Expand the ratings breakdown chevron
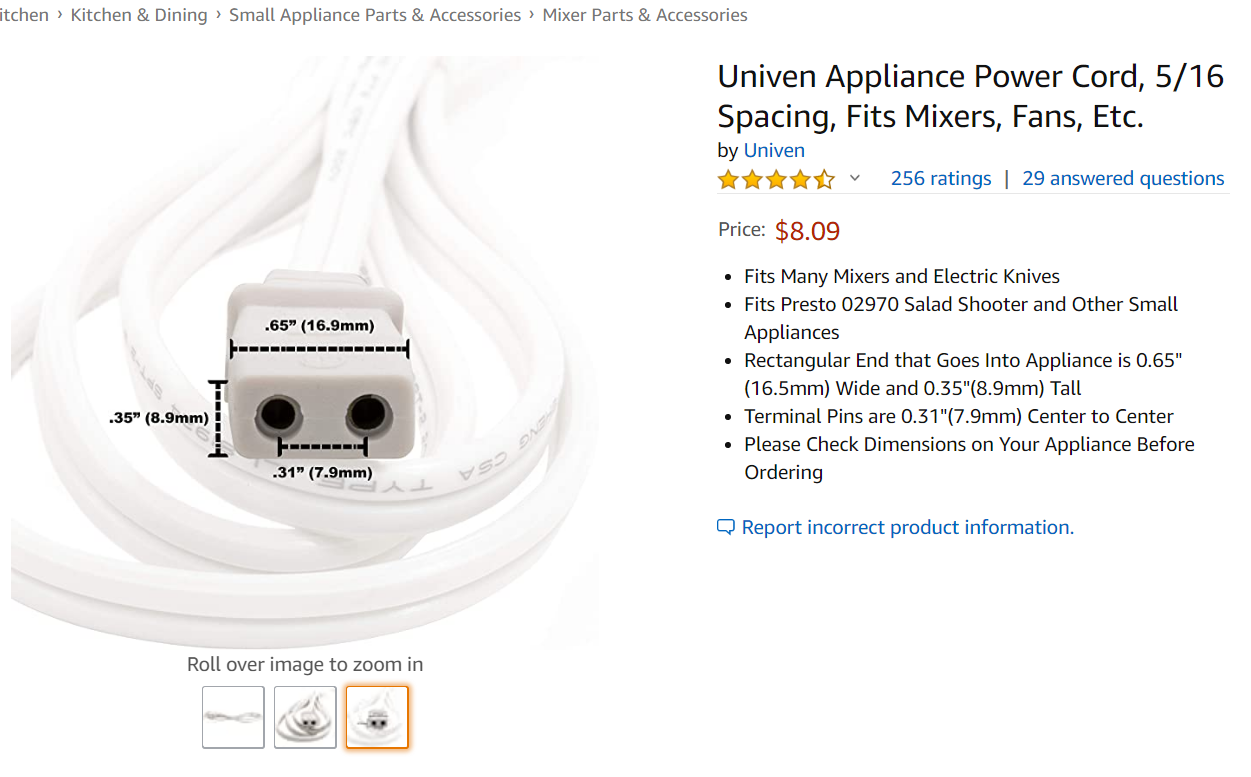The width and height of the screenshot is (1251, 777). pos(854,179)
